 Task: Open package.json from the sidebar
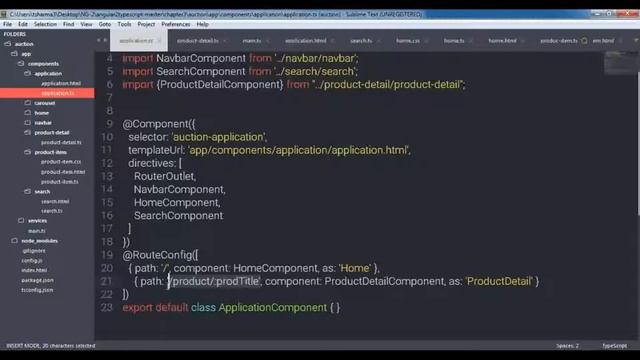pyautogui.click(x=37, y=280)
